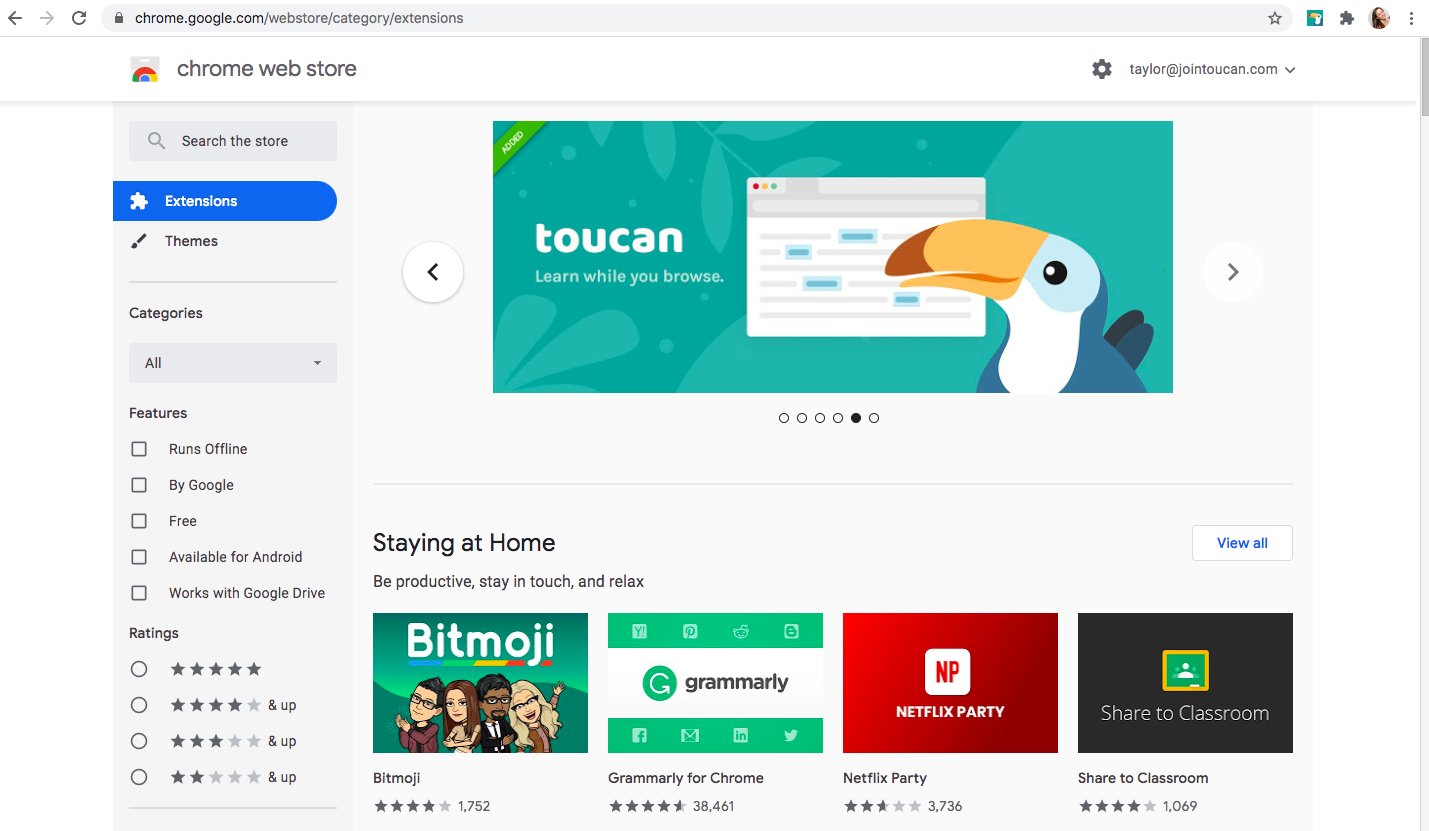Image resolution: width=1429 pixels, height=831 pixels.
Task: Check the Free filter
Action: (139, 521)
